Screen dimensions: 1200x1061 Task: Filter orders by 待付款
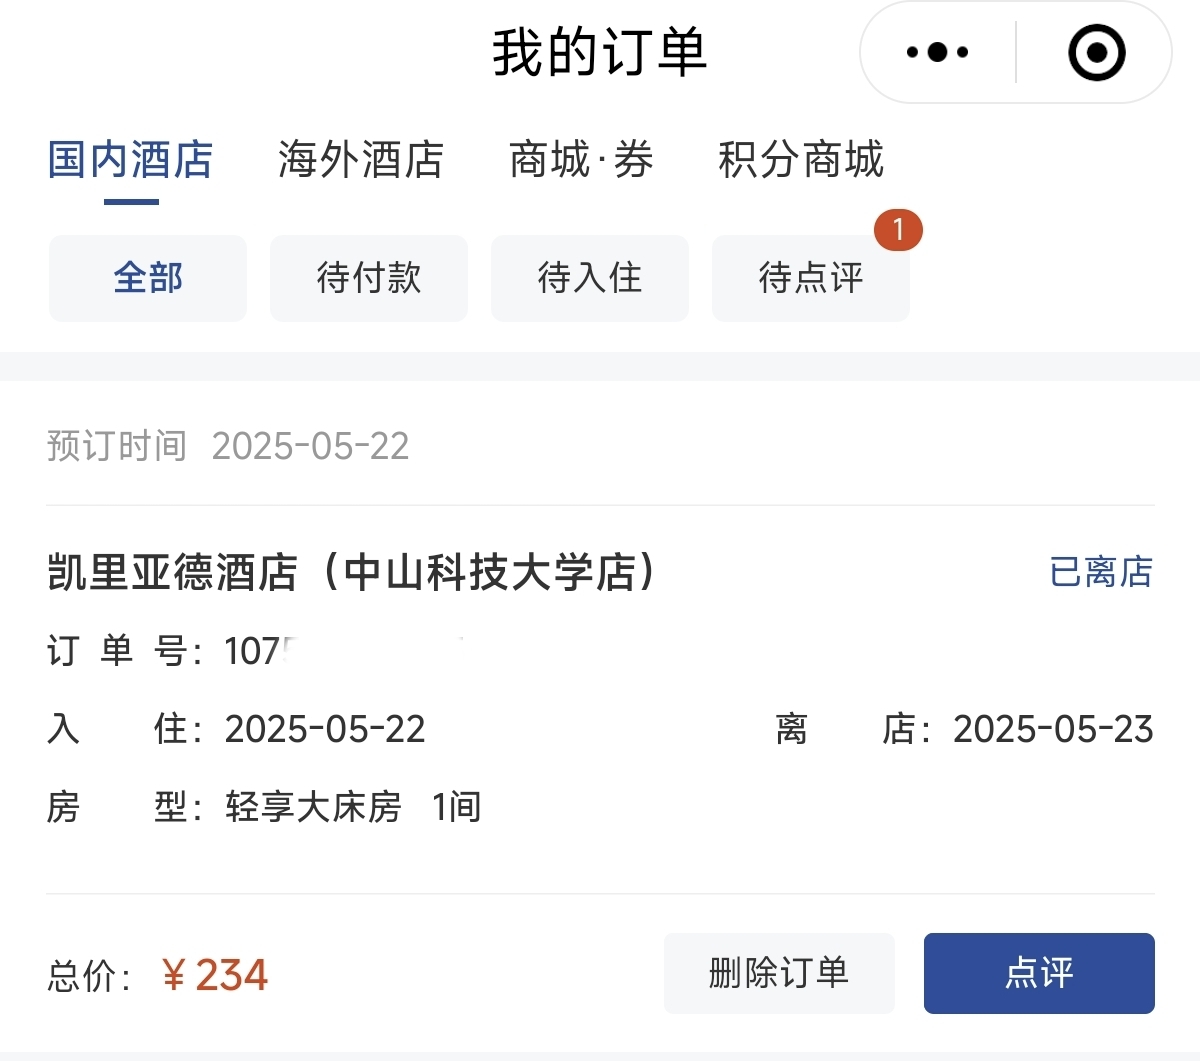(369, 278)
